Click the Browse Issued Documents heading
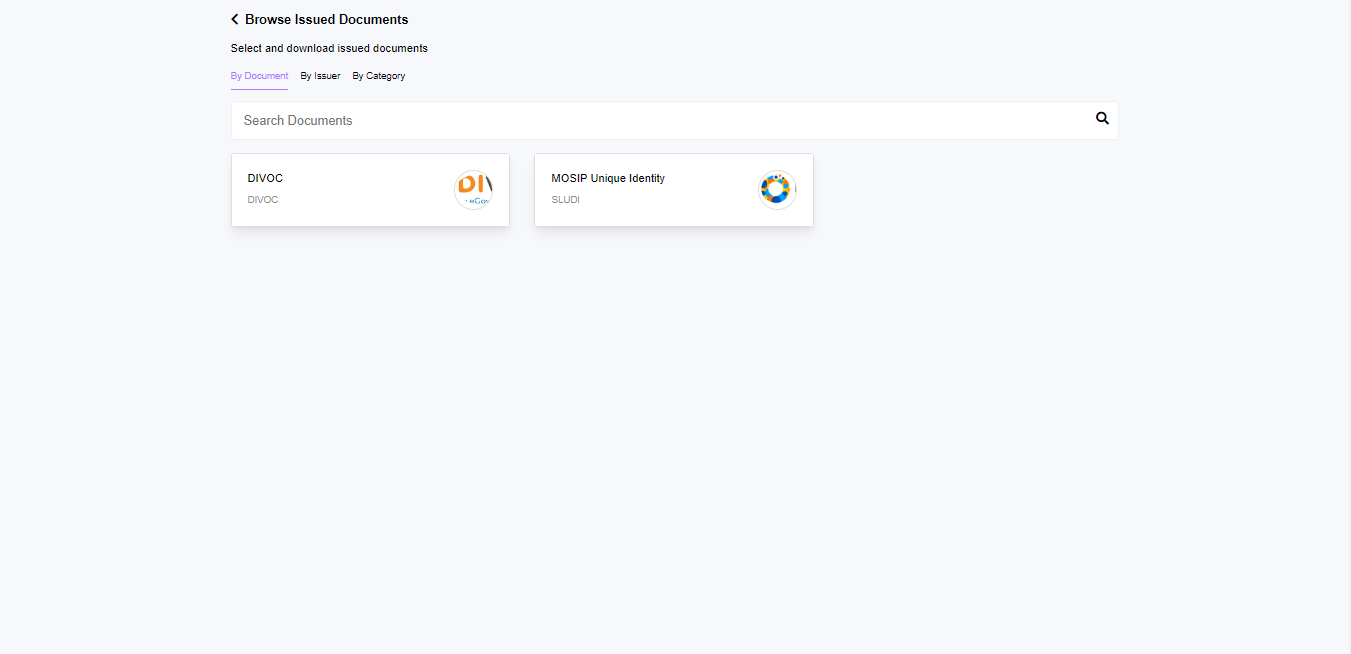Viewport: 1351px width, 654px height. [326, 19]
